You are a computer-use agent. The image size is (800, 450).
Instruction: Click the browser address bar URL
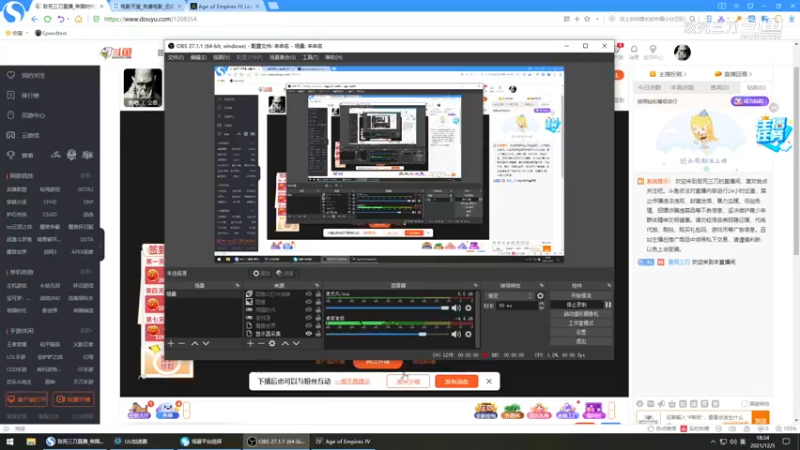click(x=150, y=19)
